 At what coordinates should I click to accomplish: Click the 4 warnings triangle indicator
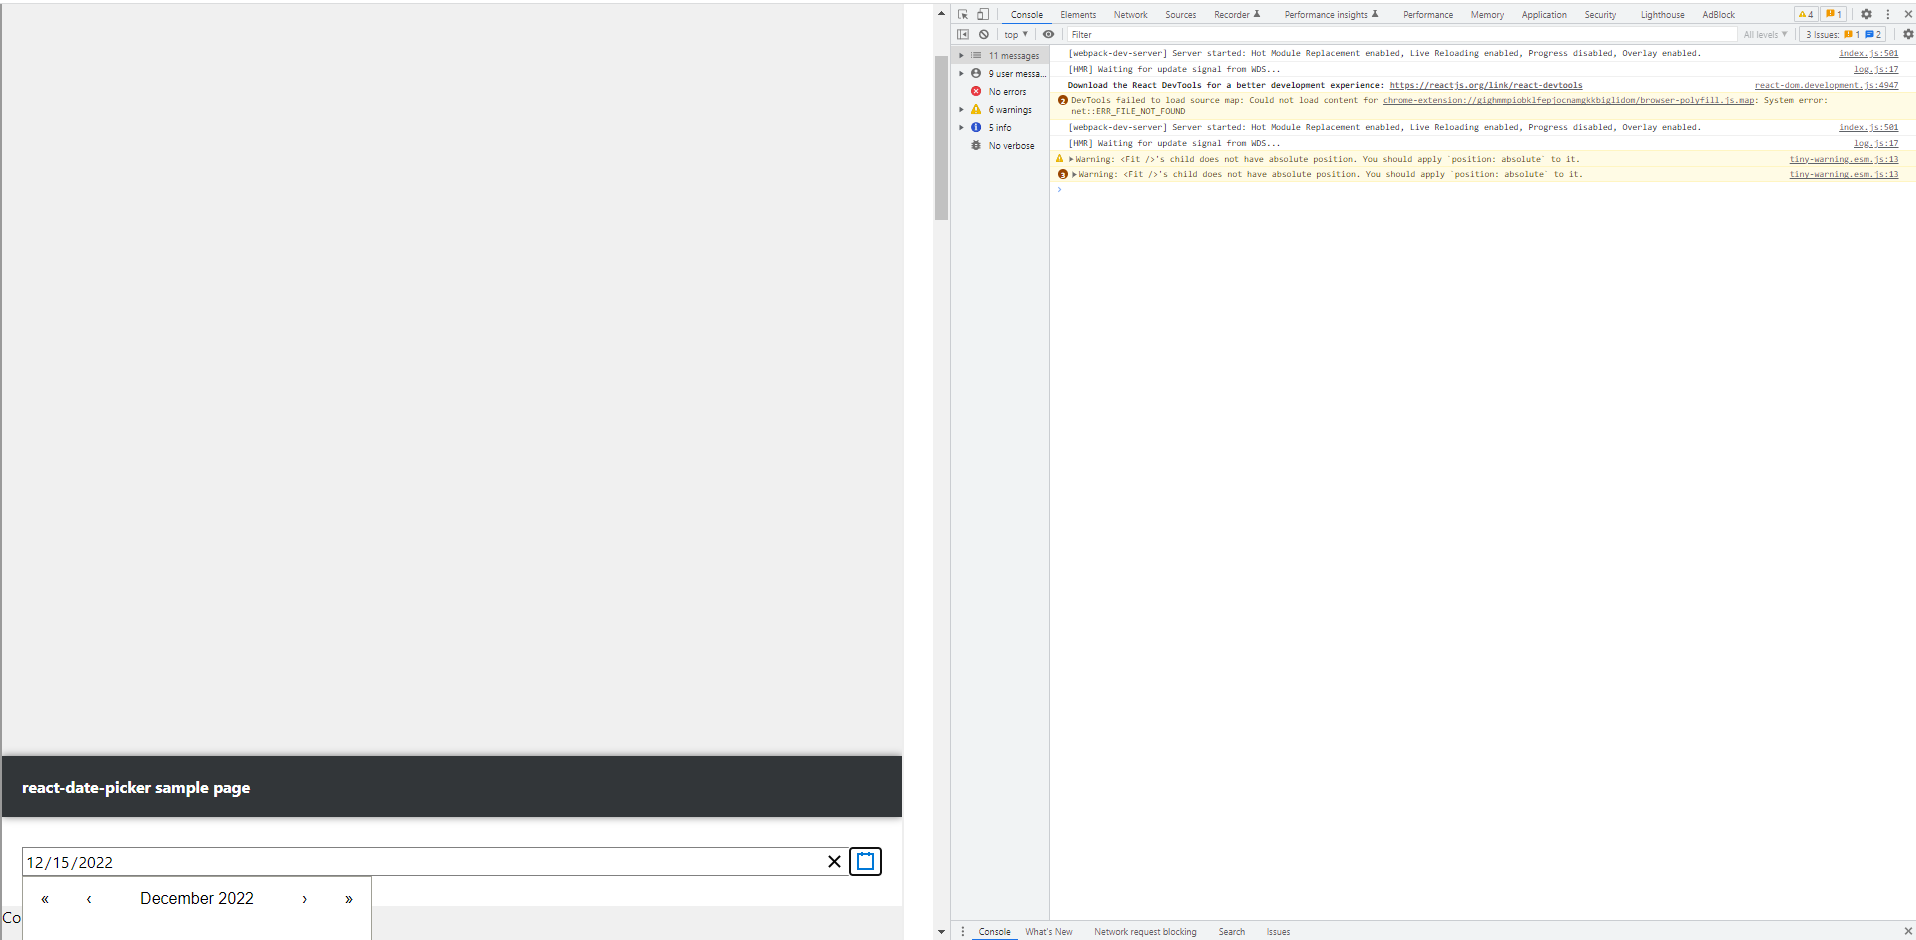click(1805, 14)
